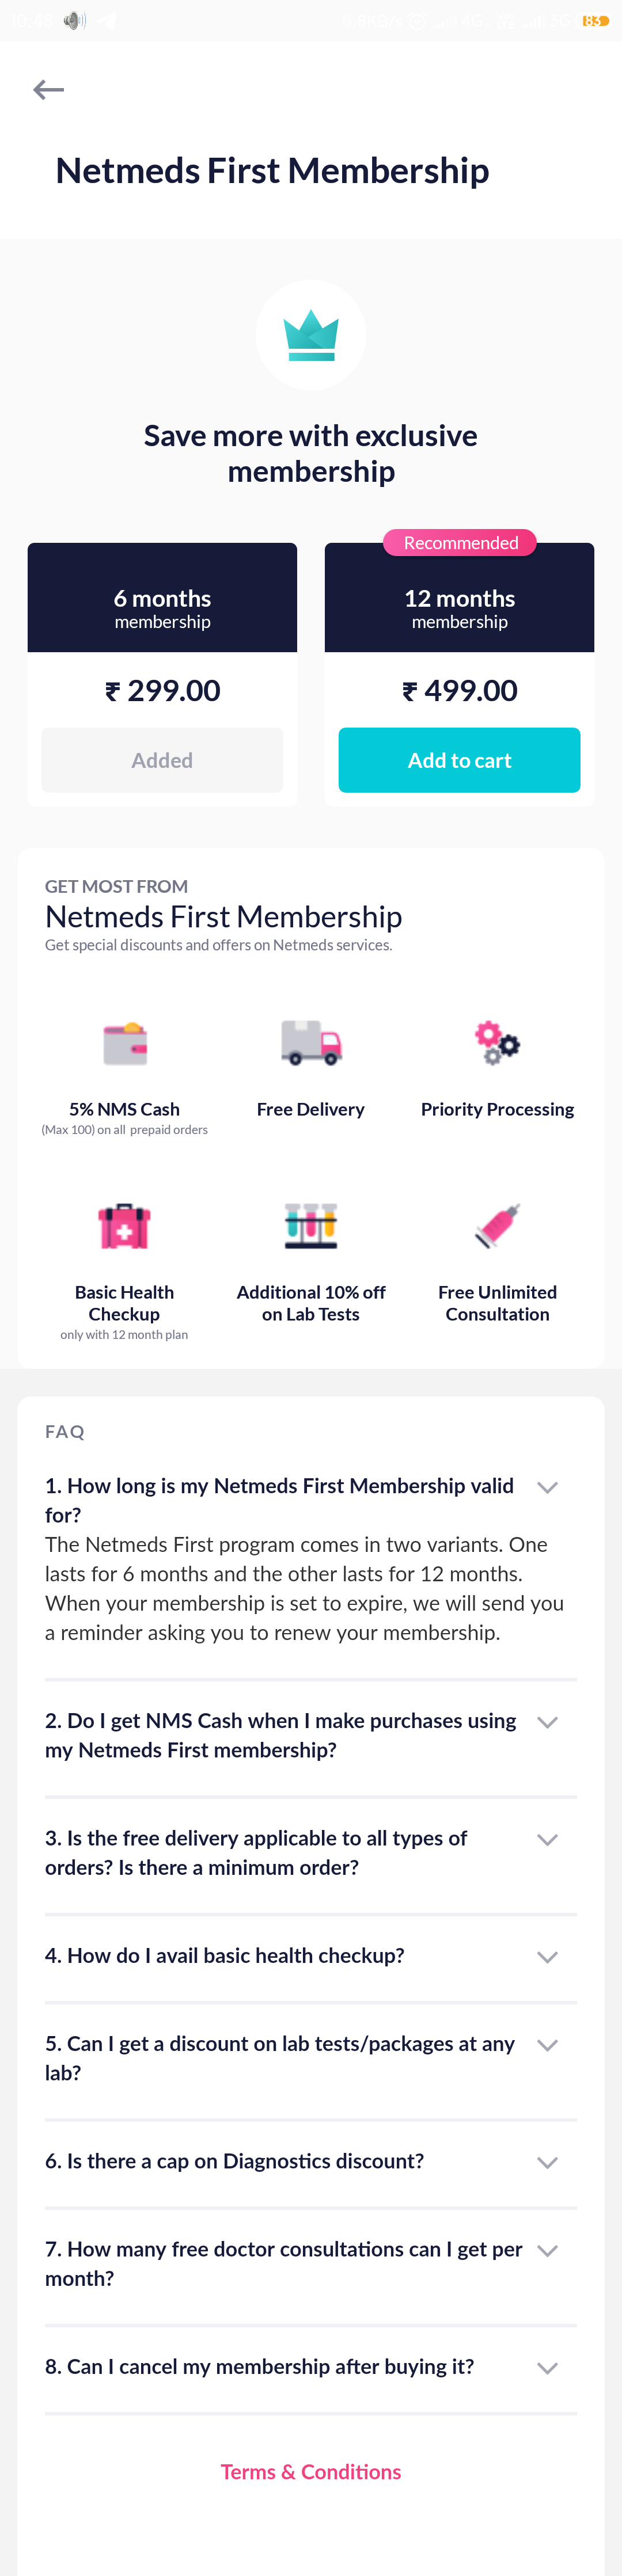This screenshot has height=2576, width=622.
Task: Tap the Lab Tests test-tube icon
Action: (311, 1226)
